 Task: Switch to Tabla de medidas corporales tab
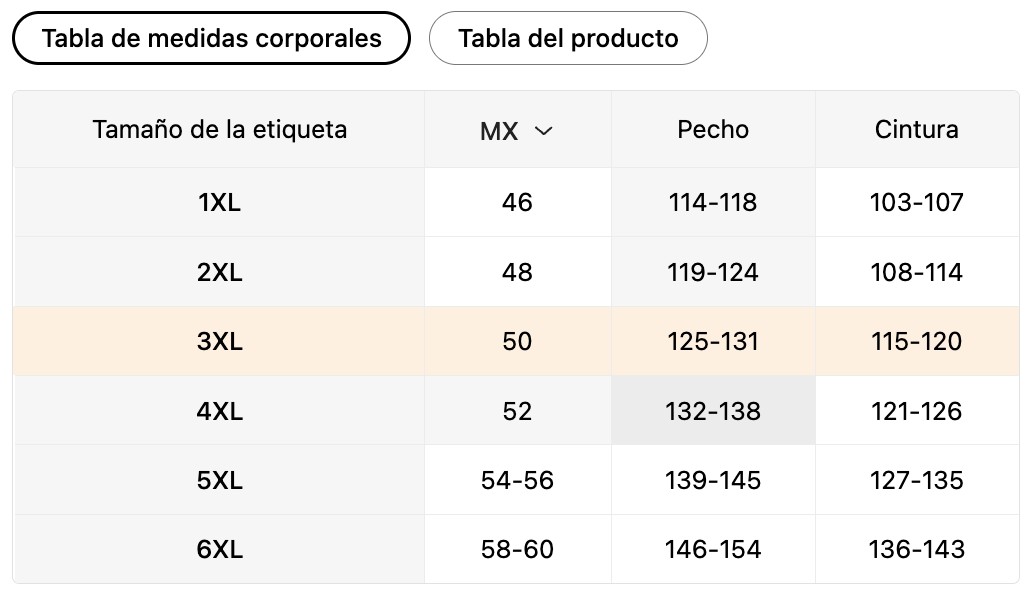211,38
